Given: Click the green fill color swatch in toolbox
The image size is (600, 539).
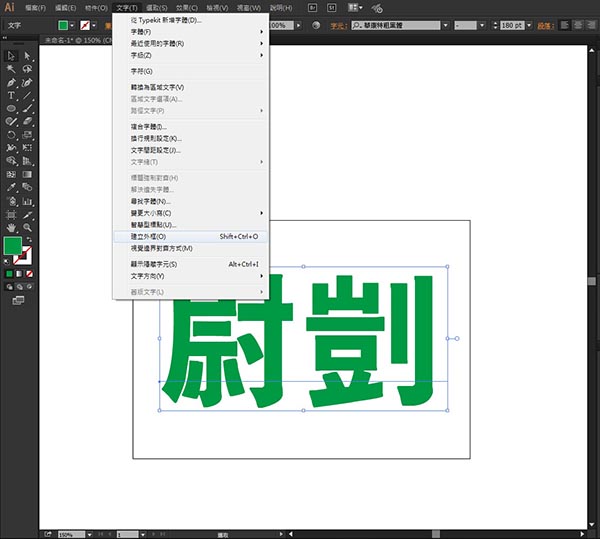Looking at the screenshot, I should (x=12, y=246).
